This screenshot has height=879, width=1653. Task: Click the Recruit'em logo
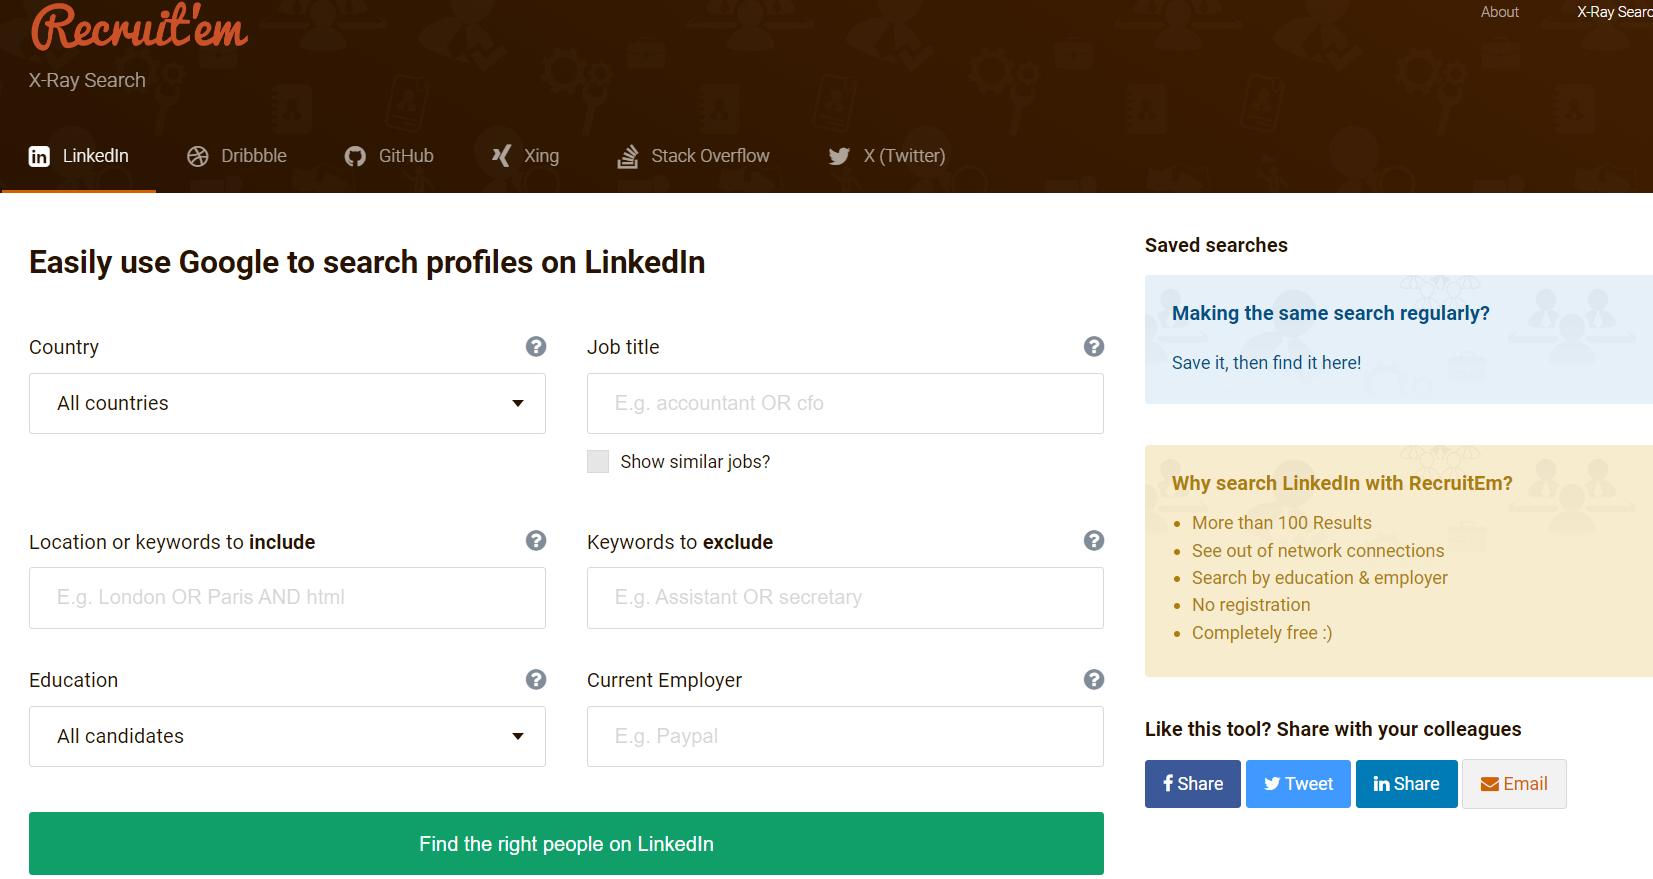coord(139,27)
